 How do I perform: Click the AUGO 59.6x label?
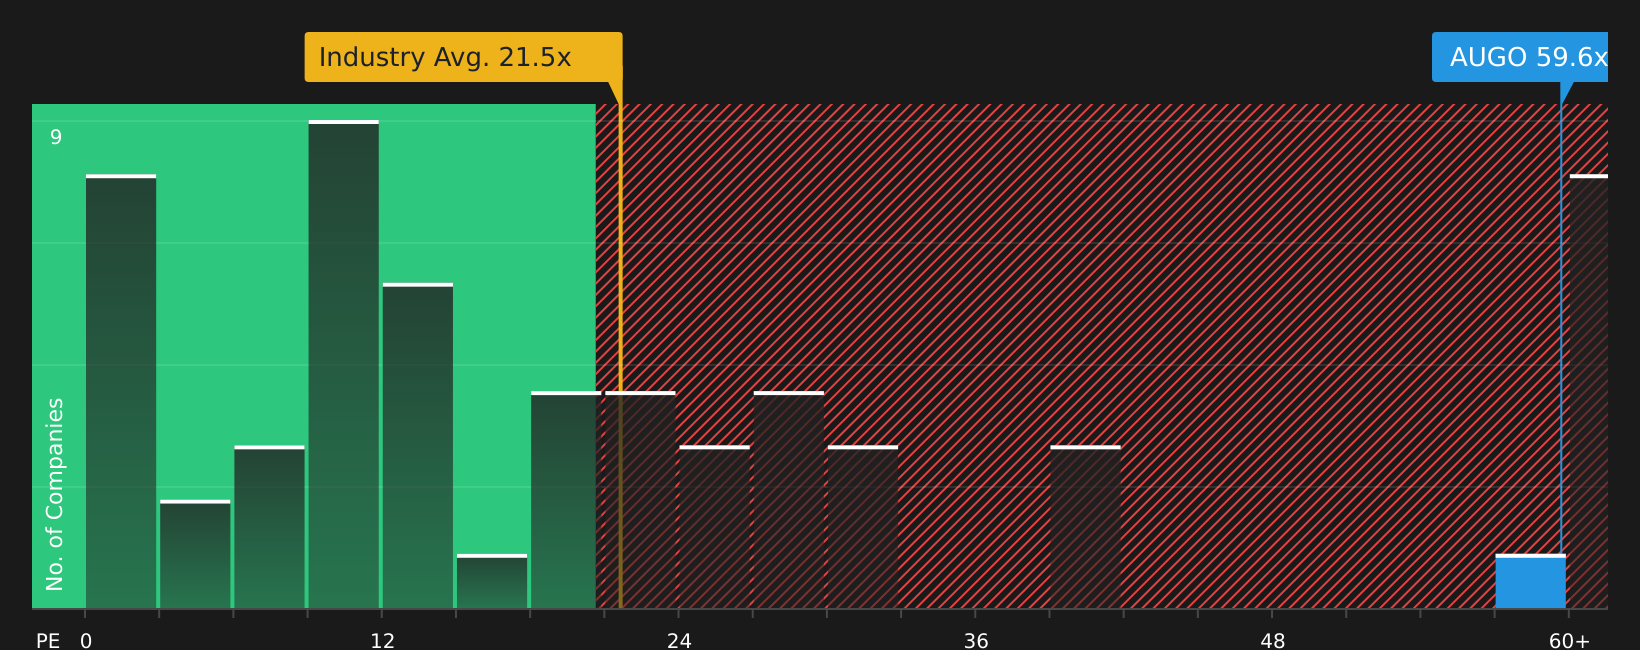click(x=1520, y=57)
